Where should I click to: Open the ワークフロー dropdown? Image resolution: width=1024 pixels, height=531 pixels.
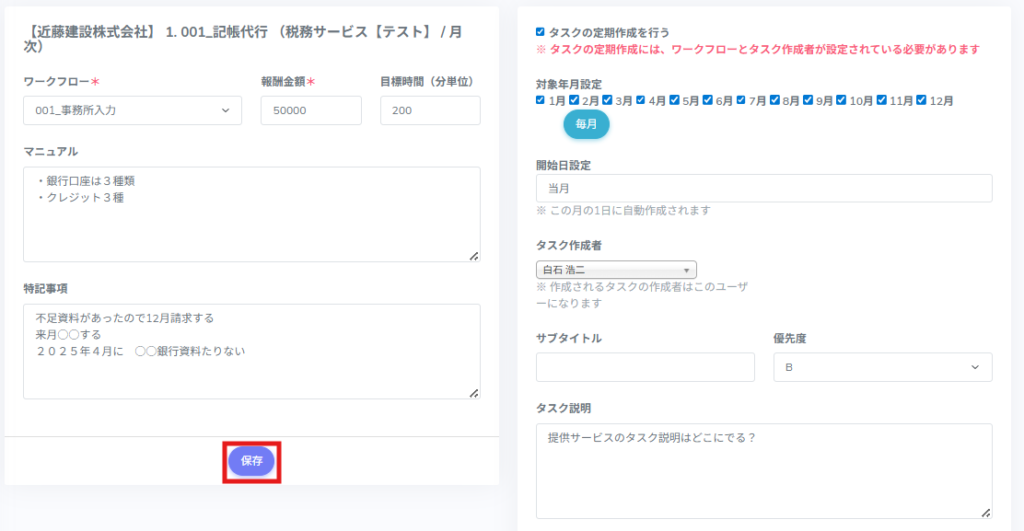pos(132,110)
